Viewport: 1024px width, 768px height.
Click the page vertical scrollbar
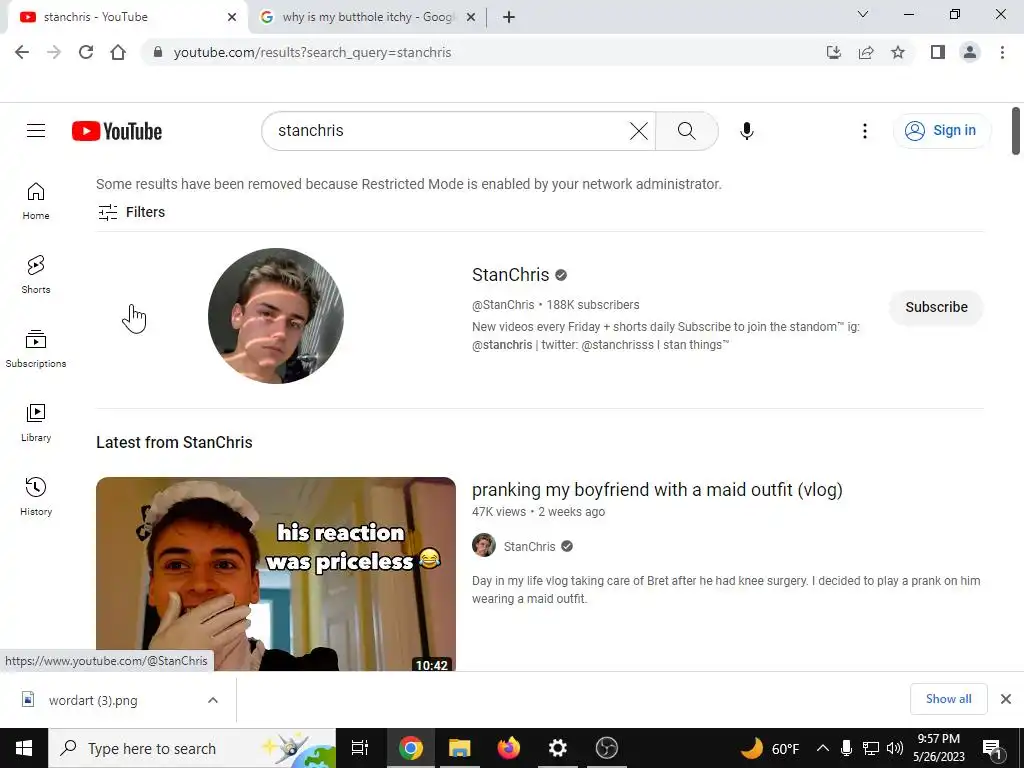pos(1016,131)
